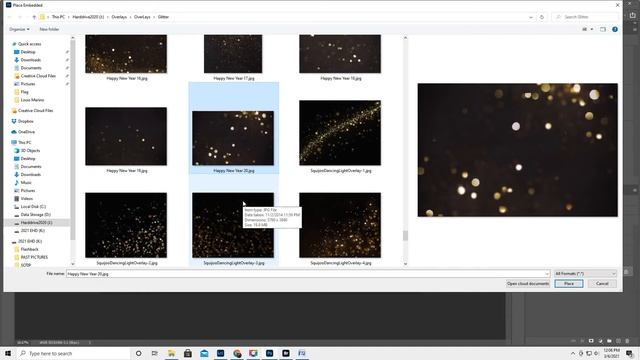Select the Happy New Year 17.jpg thumbnail

pyautogui.click(x=233, y=54)
